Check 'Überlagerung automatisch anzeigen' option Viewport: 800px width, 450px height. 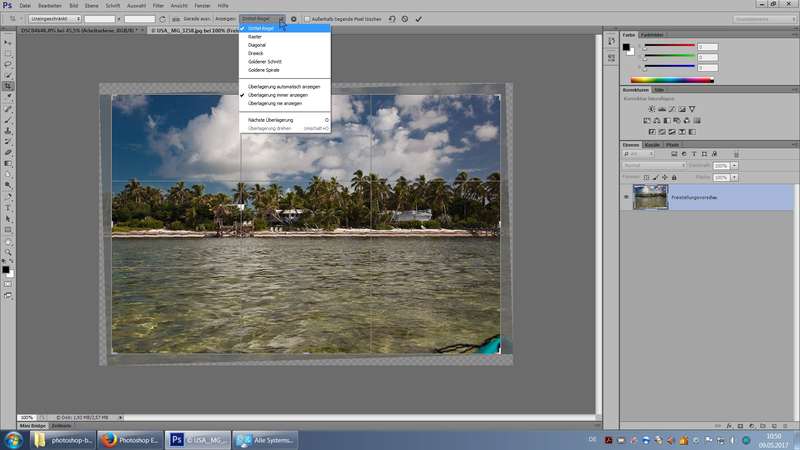pyautogui.click(x=282, y=87)
